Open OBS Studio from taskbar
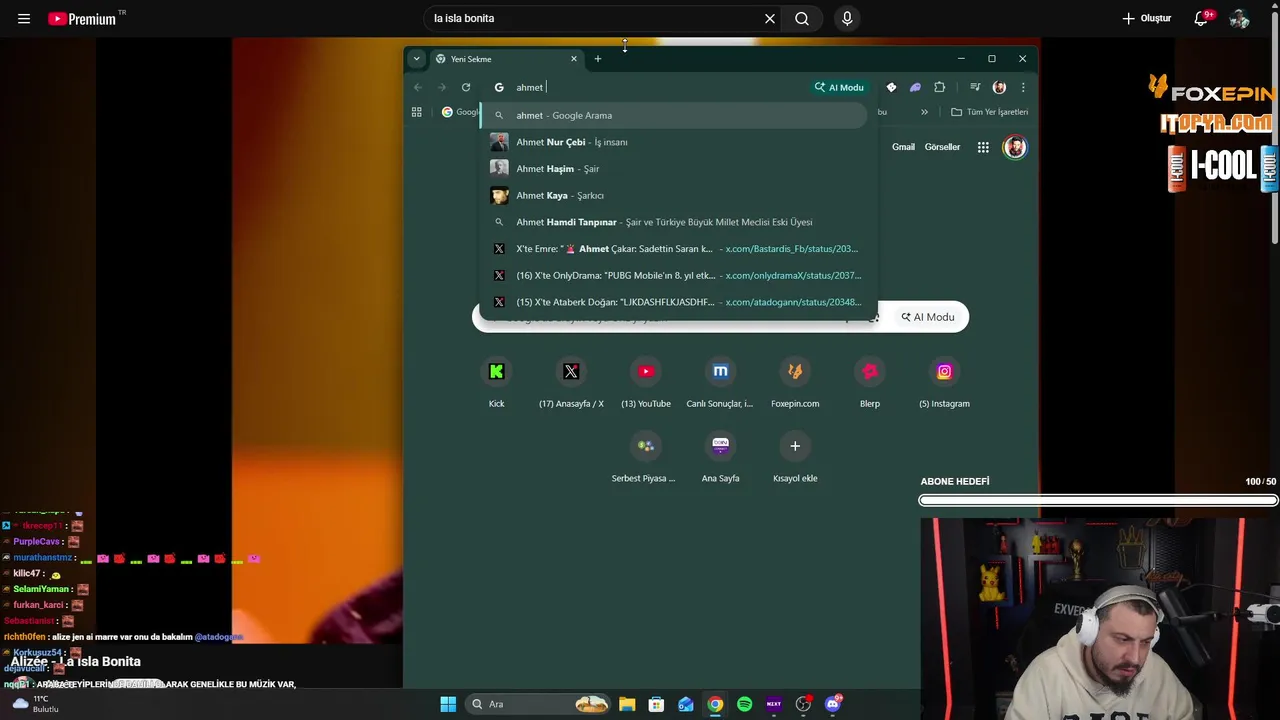This screenshot has width=1280, height=720. point(803,704)
